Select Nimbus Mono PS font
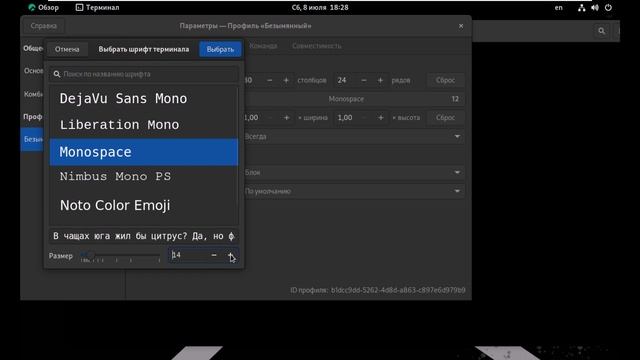The width and height of the screenshot is (640, 360). point(144,177)
